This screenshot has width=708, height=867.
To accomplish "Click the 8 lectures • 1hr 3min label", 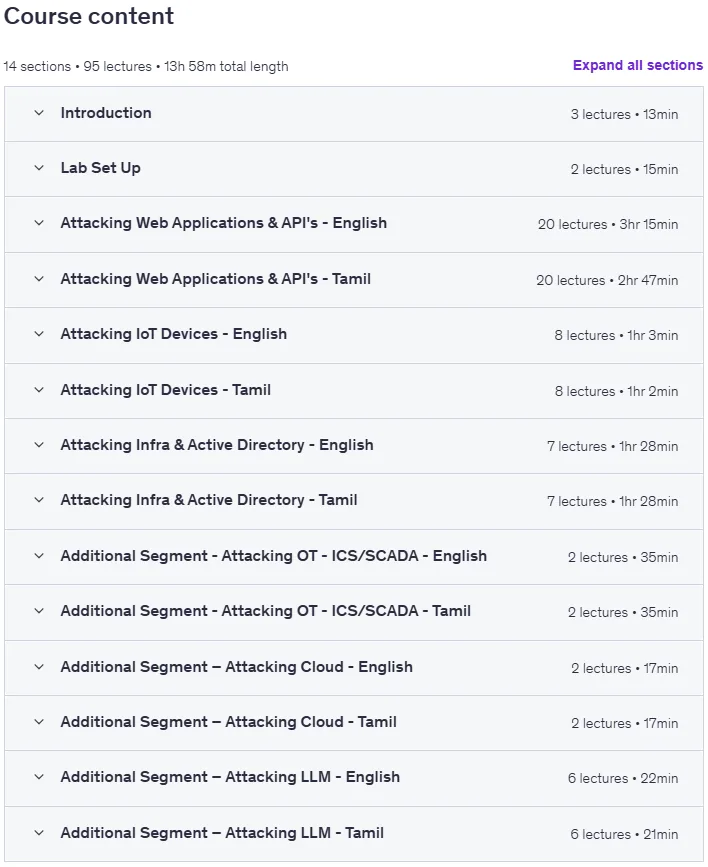I will tap(616, 336).
